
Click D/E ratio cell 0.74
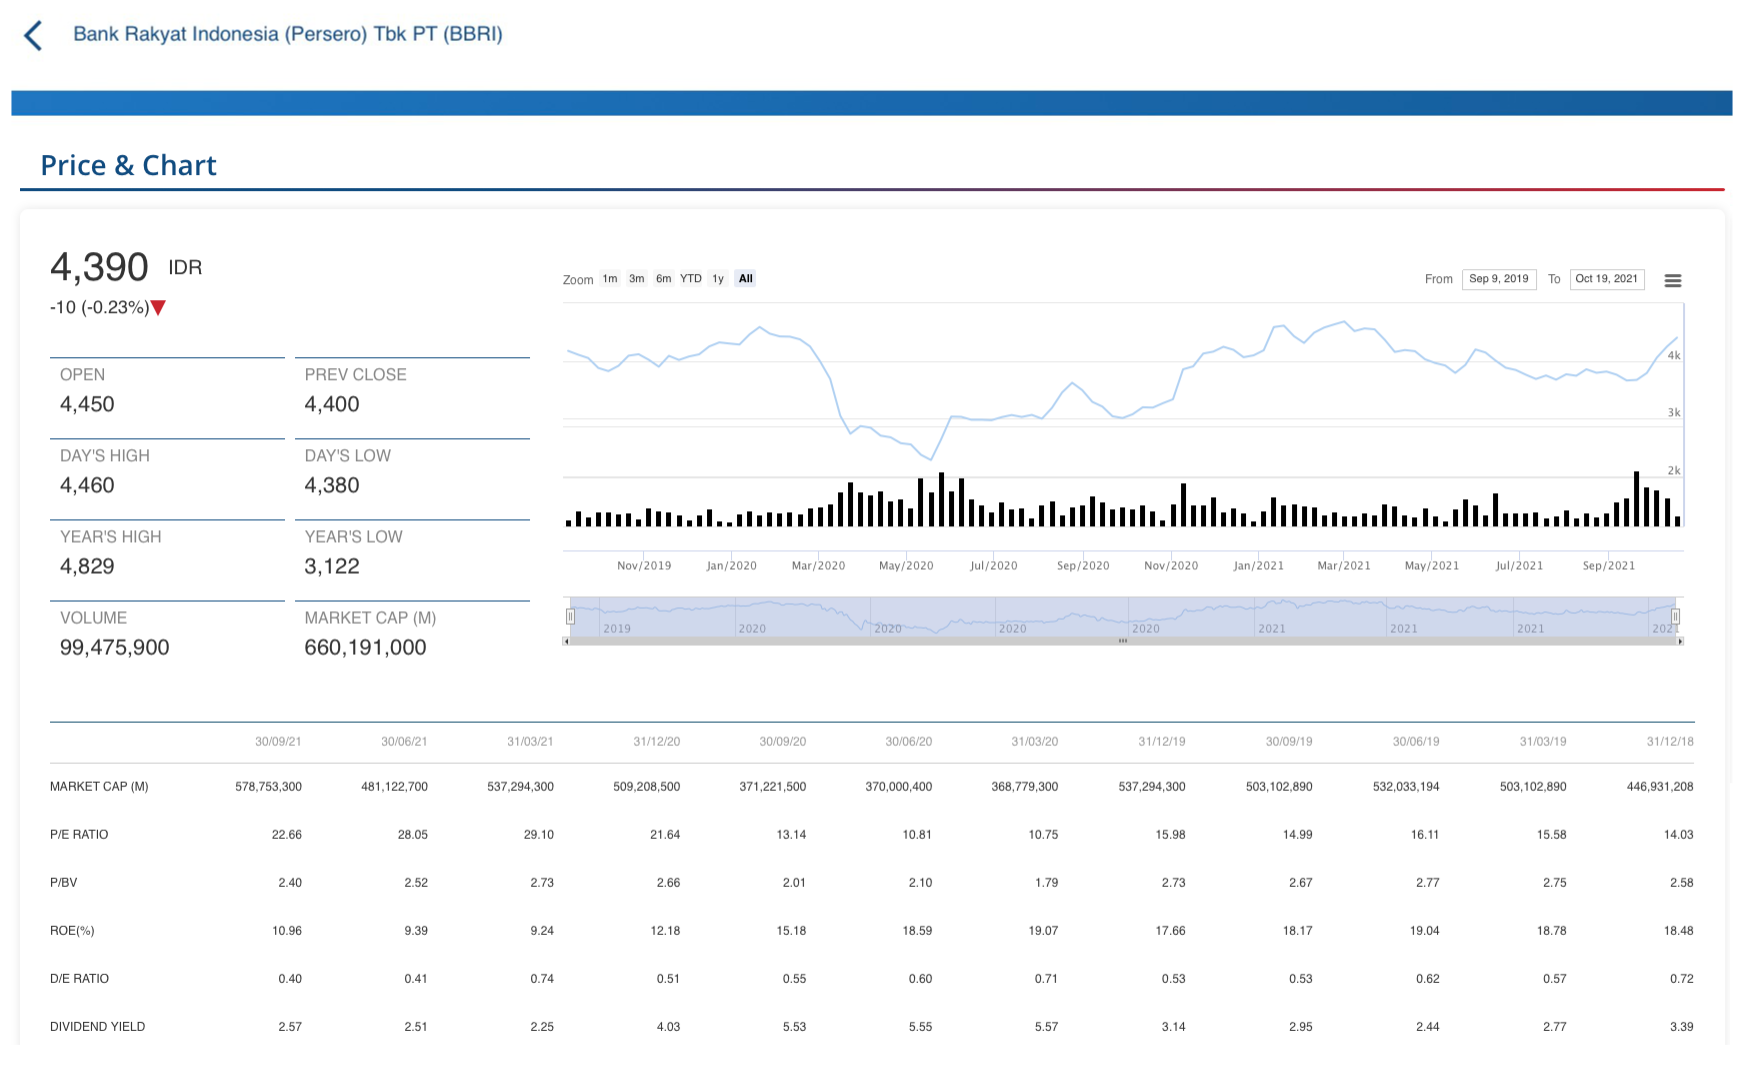(x=542, y=979)
